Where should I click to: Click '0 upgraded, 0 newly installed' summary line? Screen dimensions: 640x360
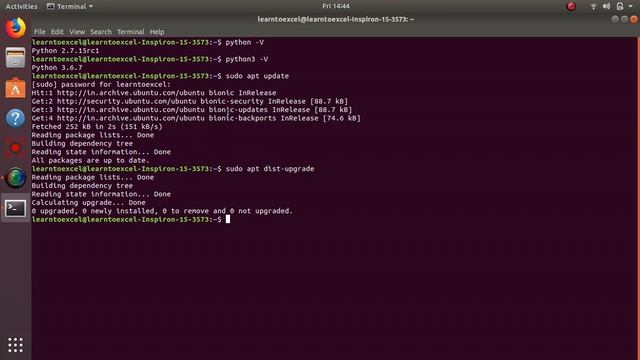[x=162, y=211]
